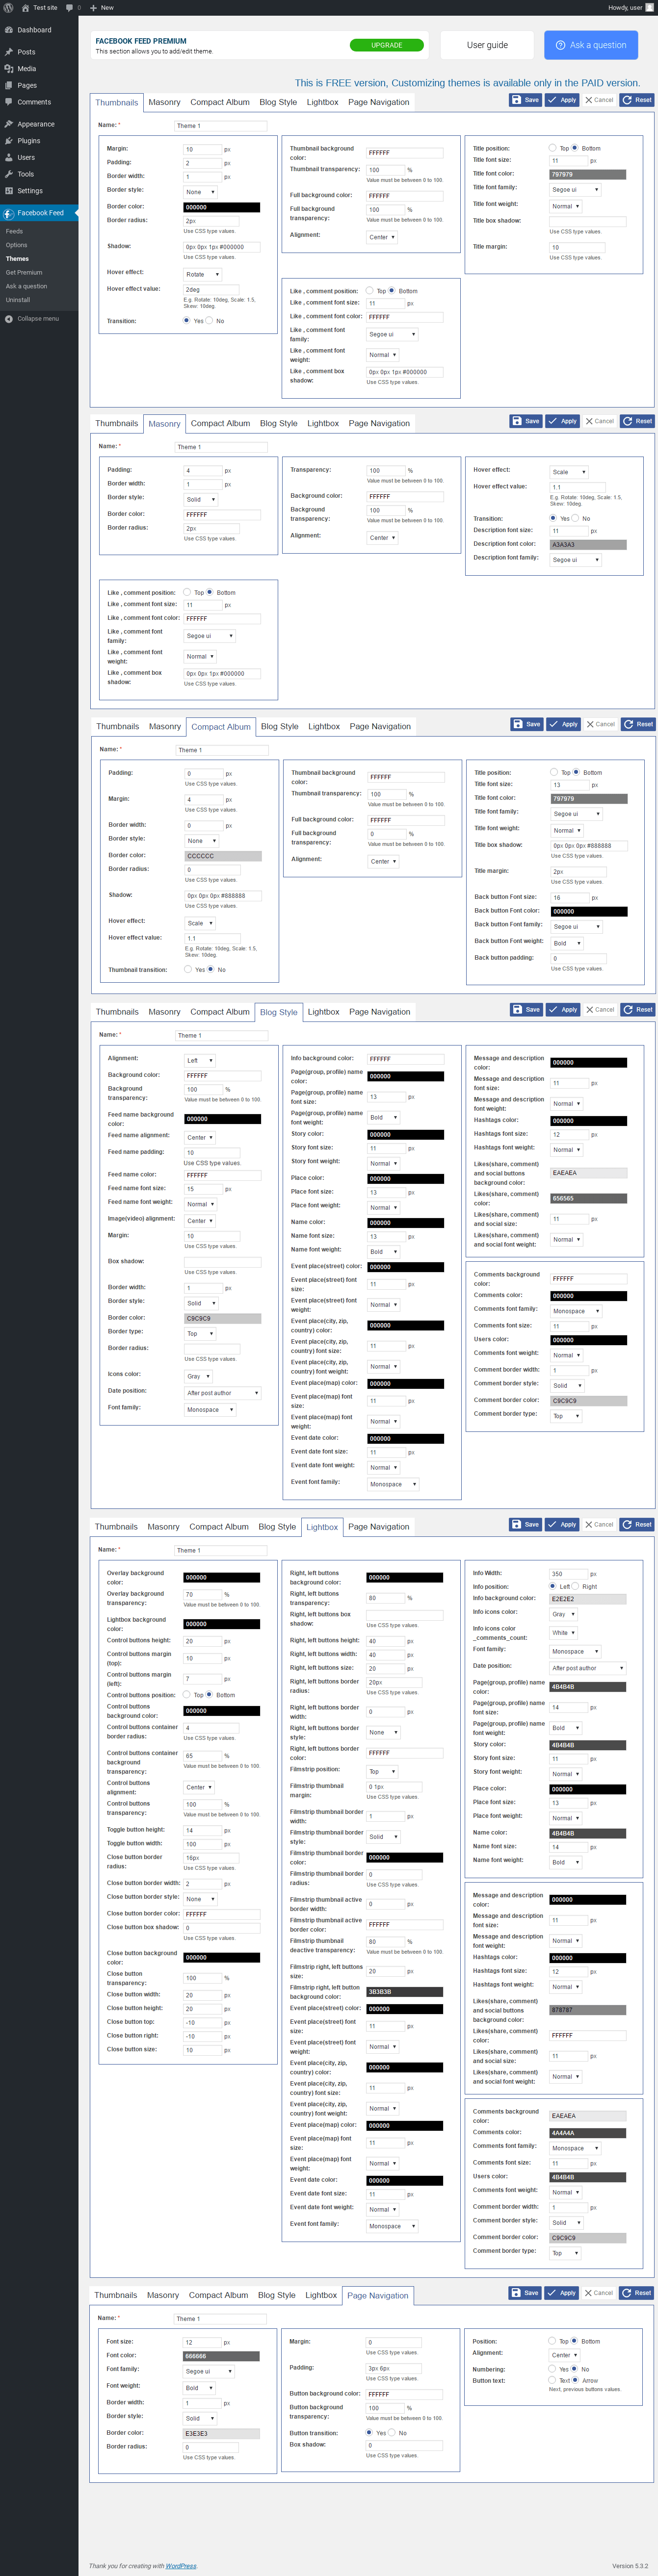Open Uninstall in the sidebar submenu
Screen dimensions: 658x2576
click(18, 300)
